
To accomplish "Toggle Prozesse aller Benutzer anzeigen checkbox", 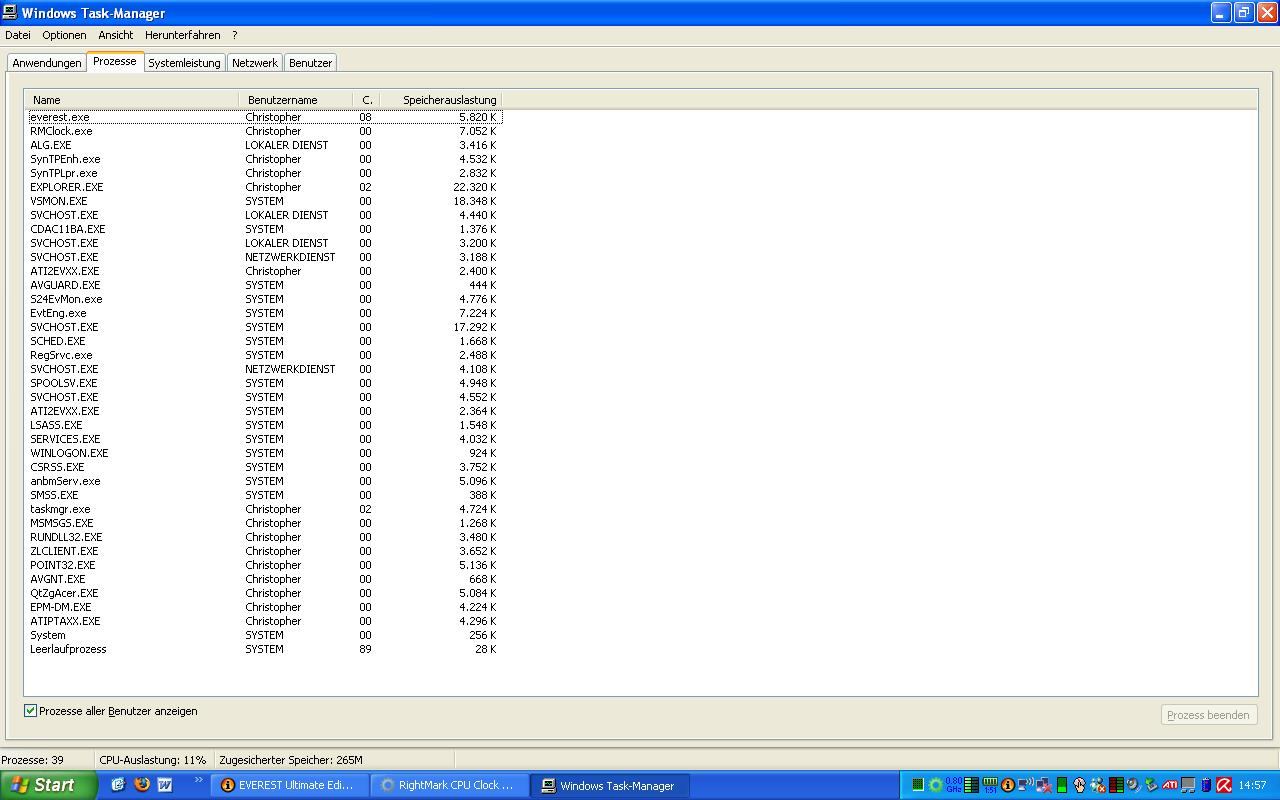I will tap(30, 711).
